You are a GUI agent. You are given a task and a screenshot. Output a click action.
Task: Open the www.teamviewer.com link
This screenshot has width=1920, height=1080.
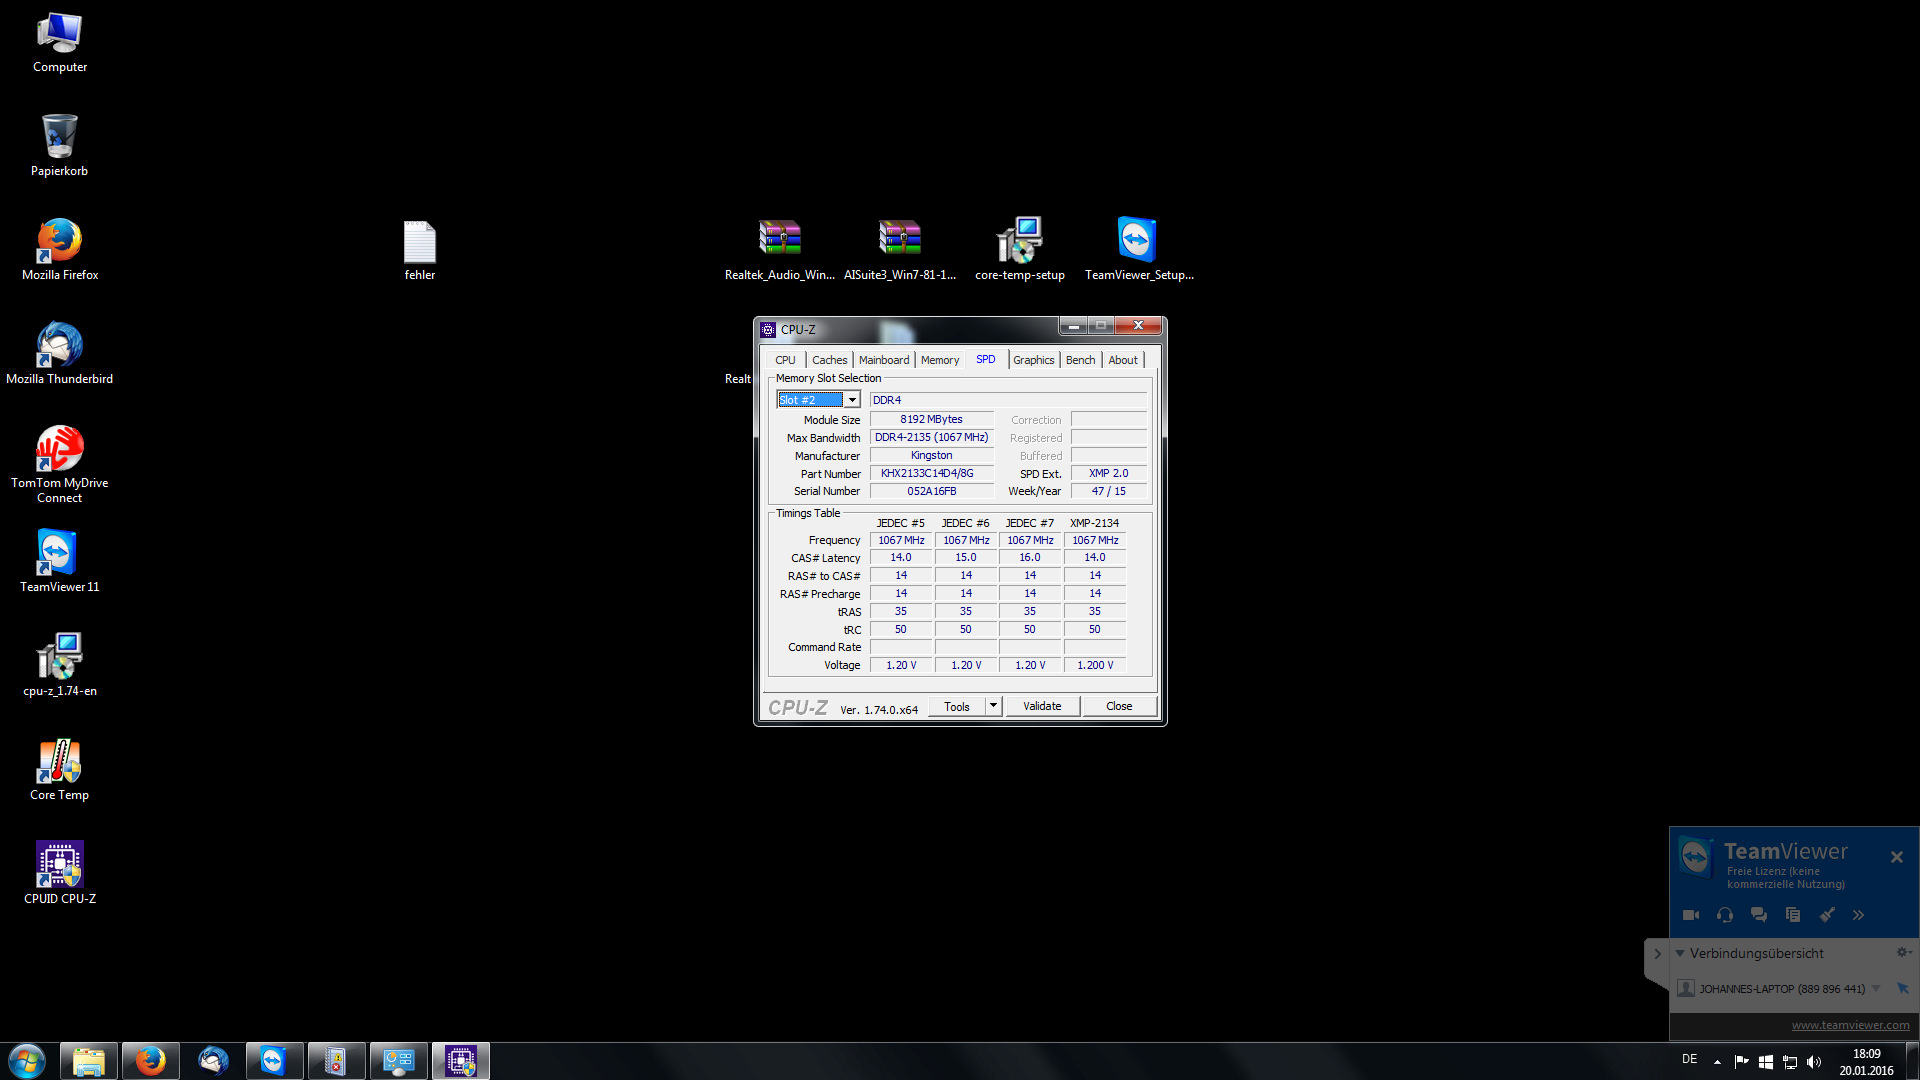coord(1850,1025)
